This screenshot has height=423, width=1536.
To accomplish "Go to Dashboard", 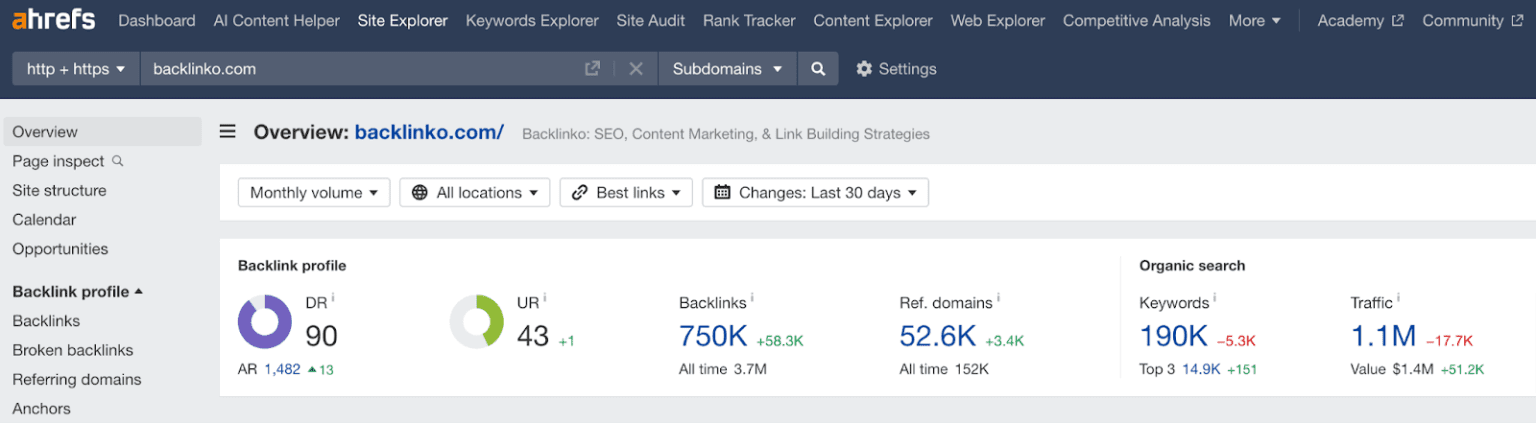I will tap(157, 20).
